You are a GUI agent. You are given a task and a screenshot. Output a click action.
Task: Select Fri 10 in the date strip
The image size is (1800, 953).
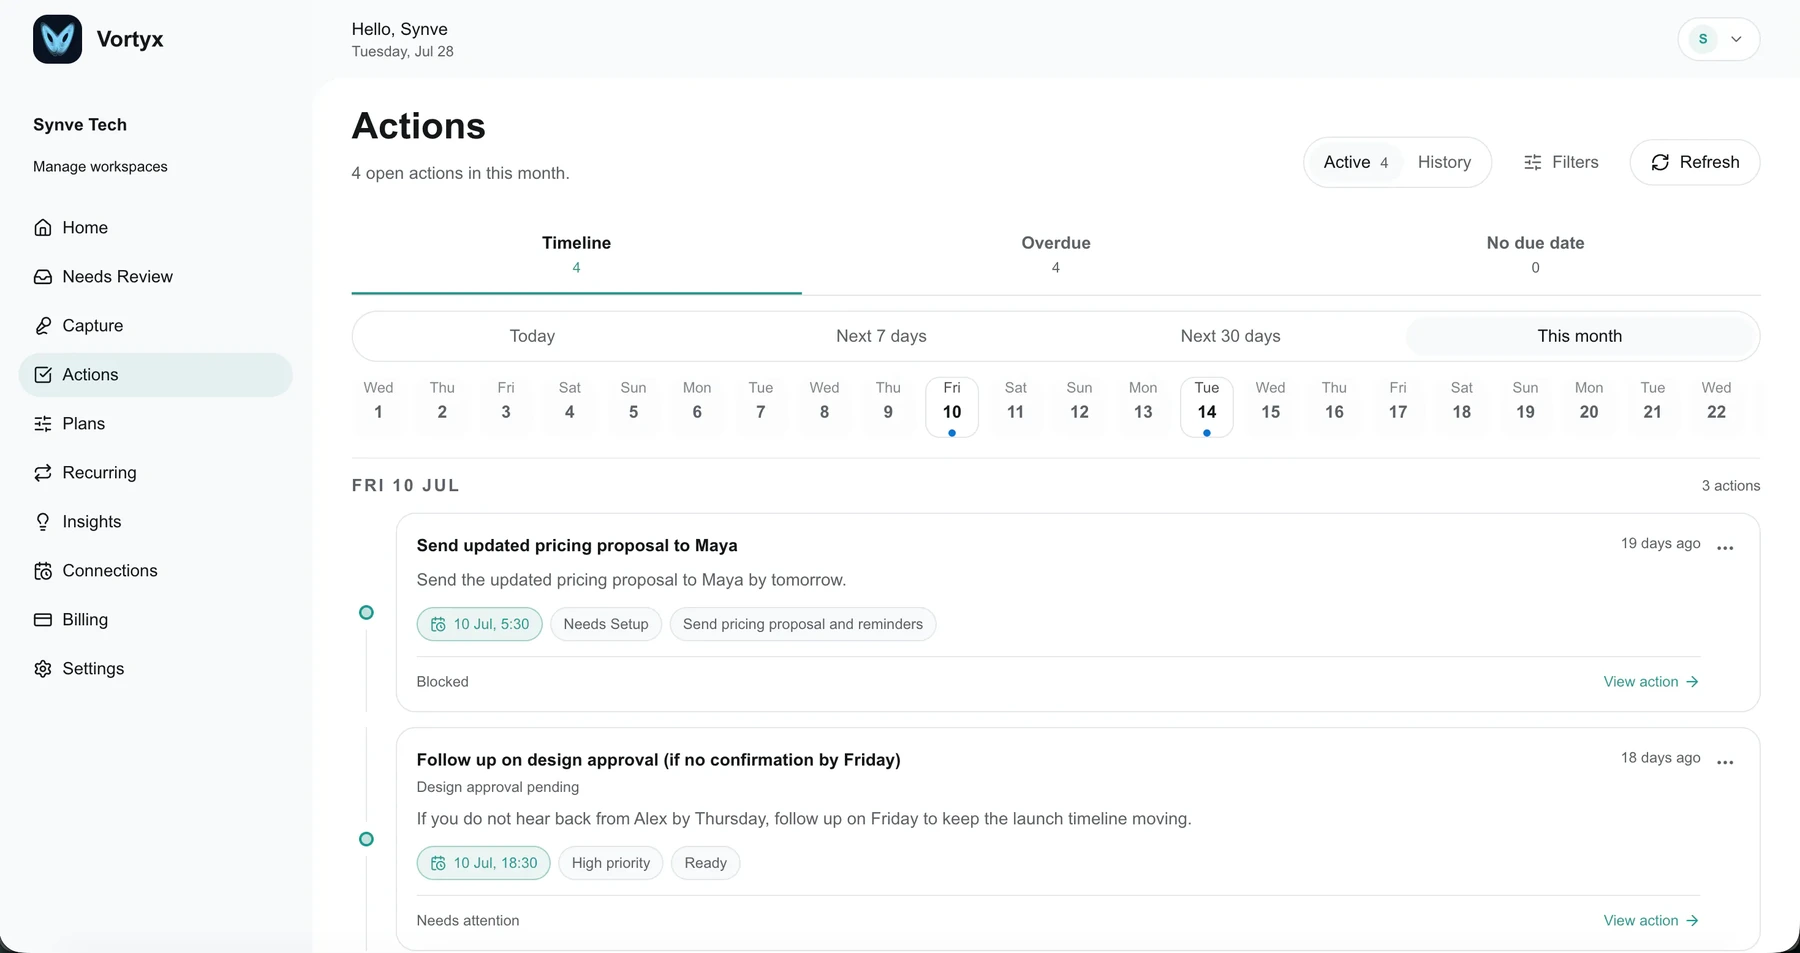click(952, 406)
